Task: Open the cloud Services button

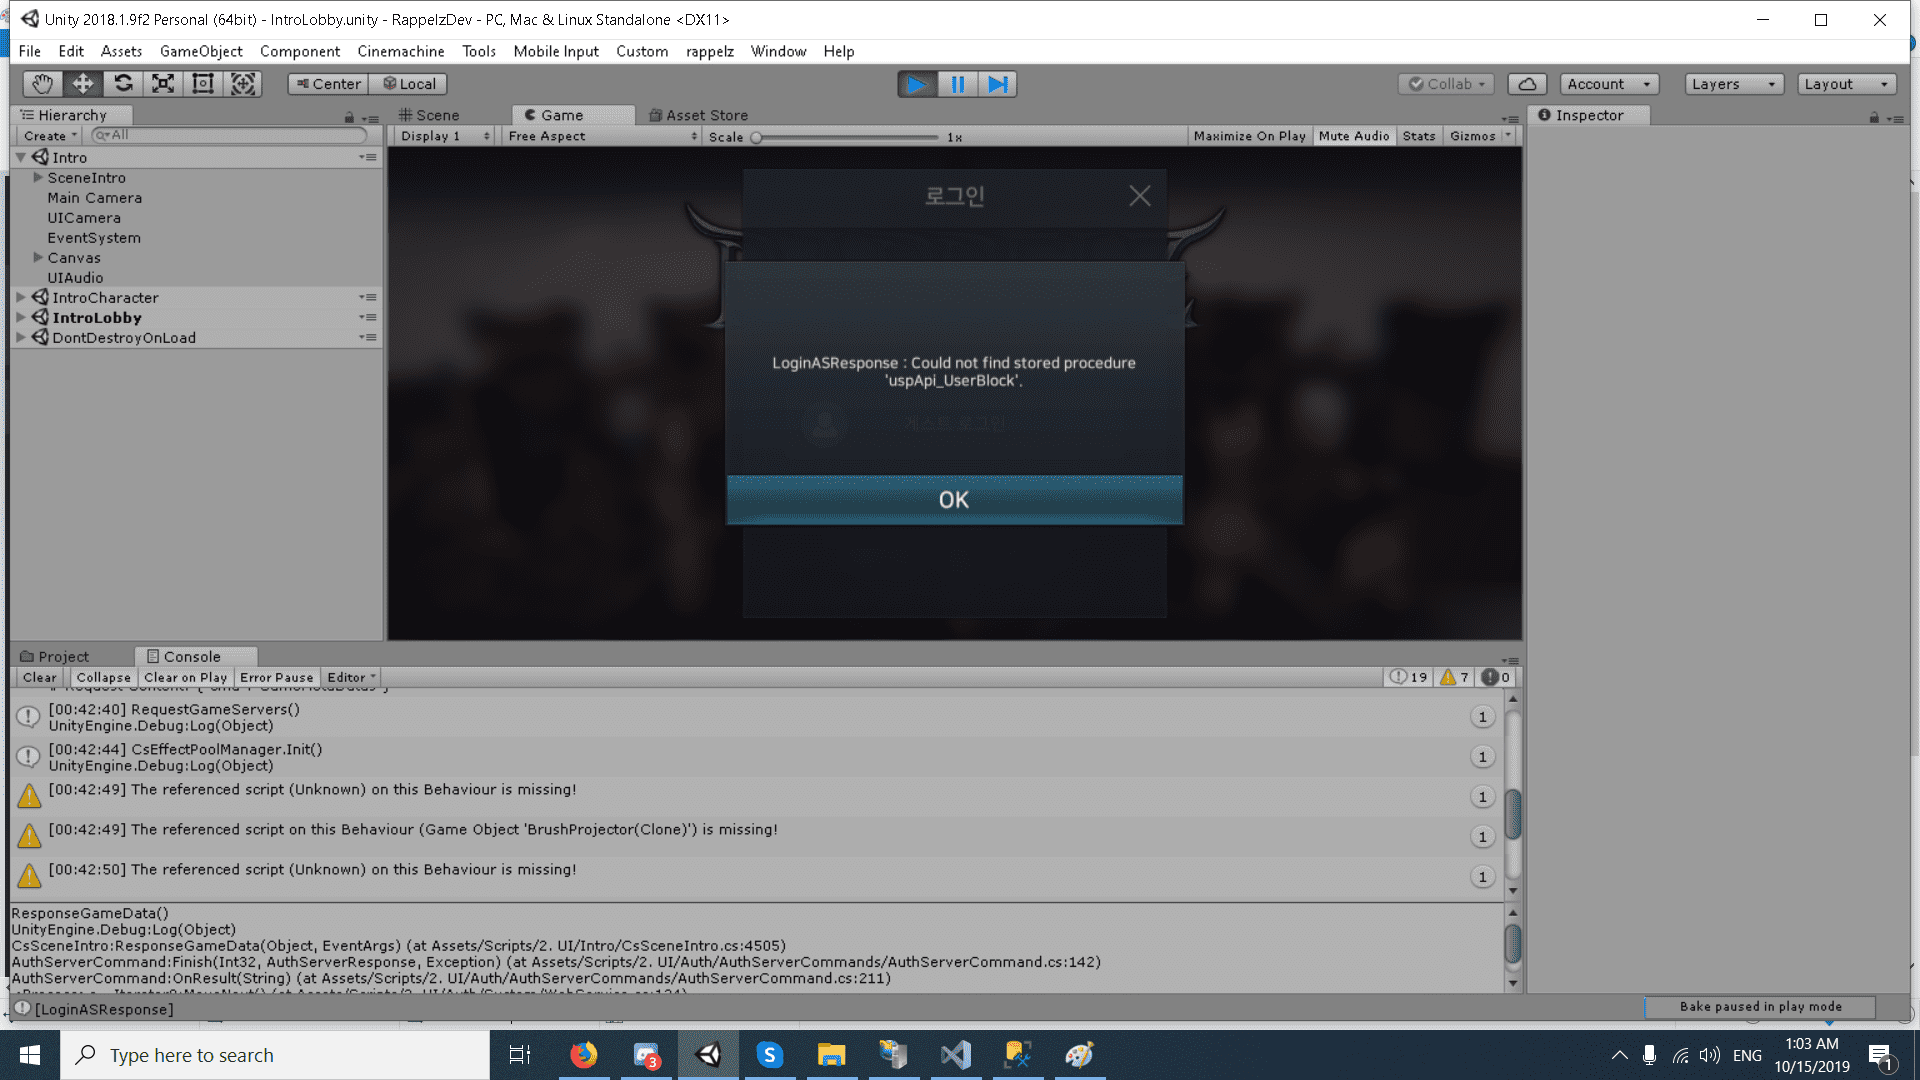Action: pos(1527,84)
